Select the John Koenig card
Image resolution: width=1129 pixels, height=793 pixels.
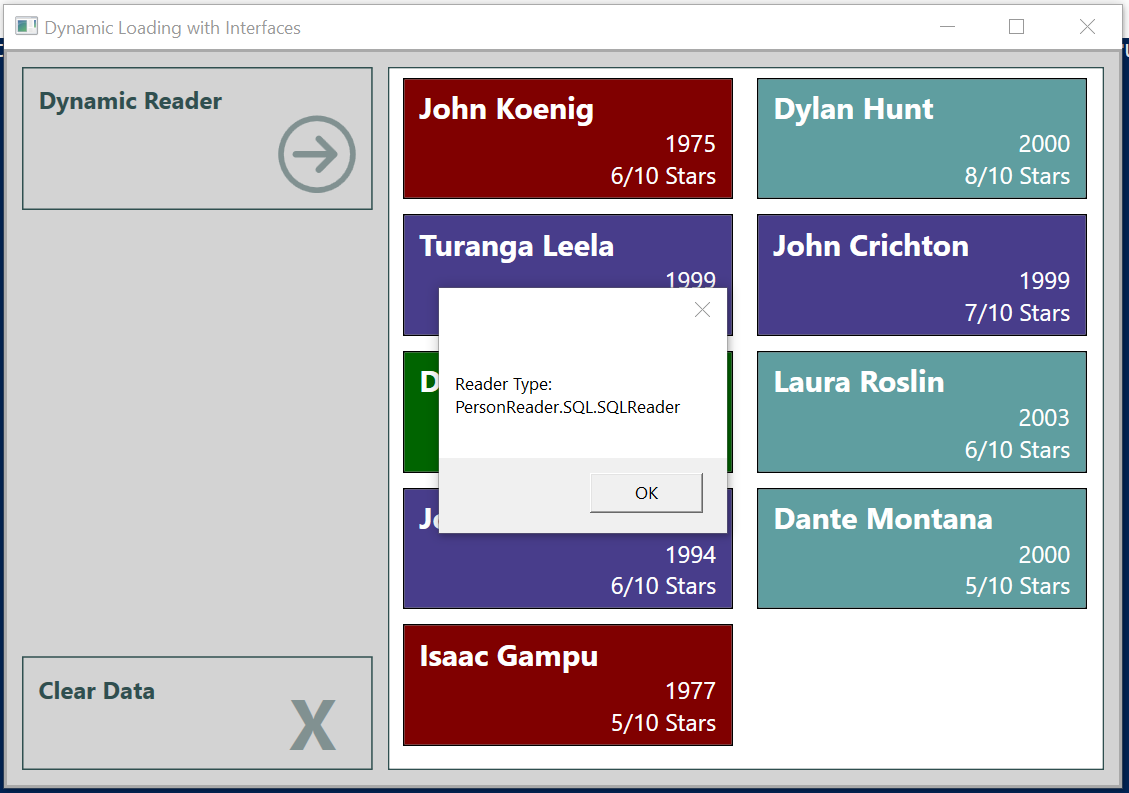click(567, 138)
